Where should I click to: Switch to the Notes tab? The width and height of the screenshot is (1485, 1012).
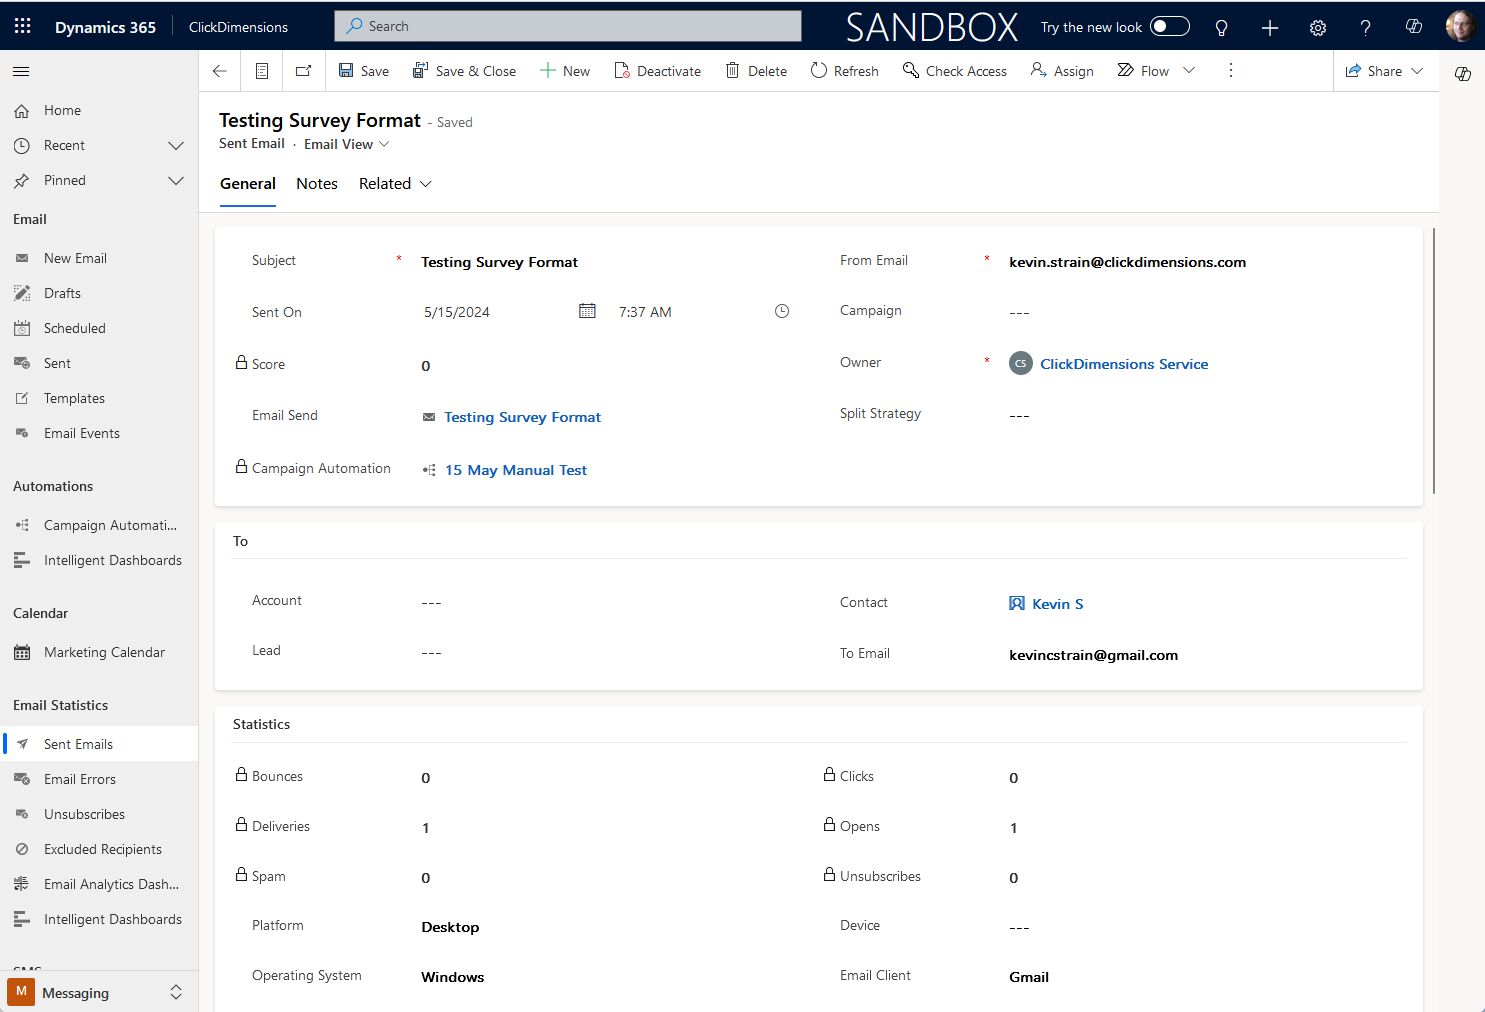(x=317, y=184)
